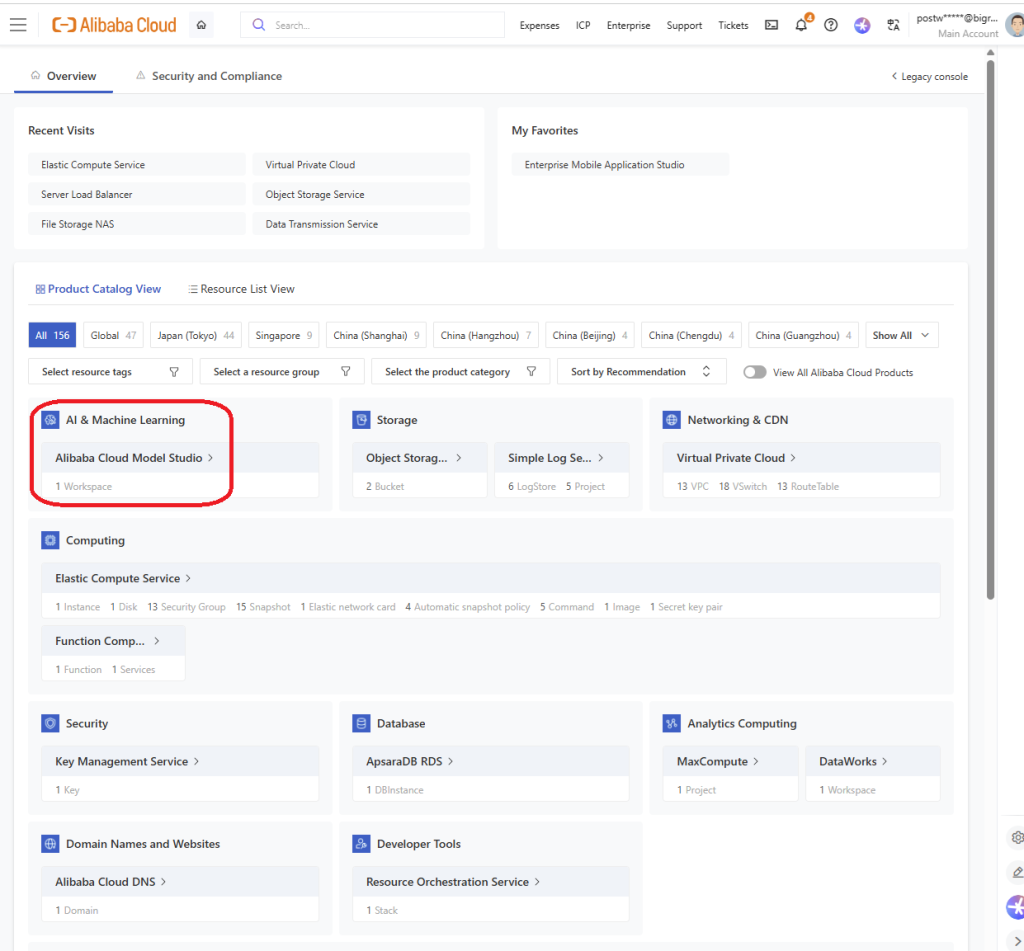Open notifications bell icon
The image size is (1024, 951).
pos(801,25)
